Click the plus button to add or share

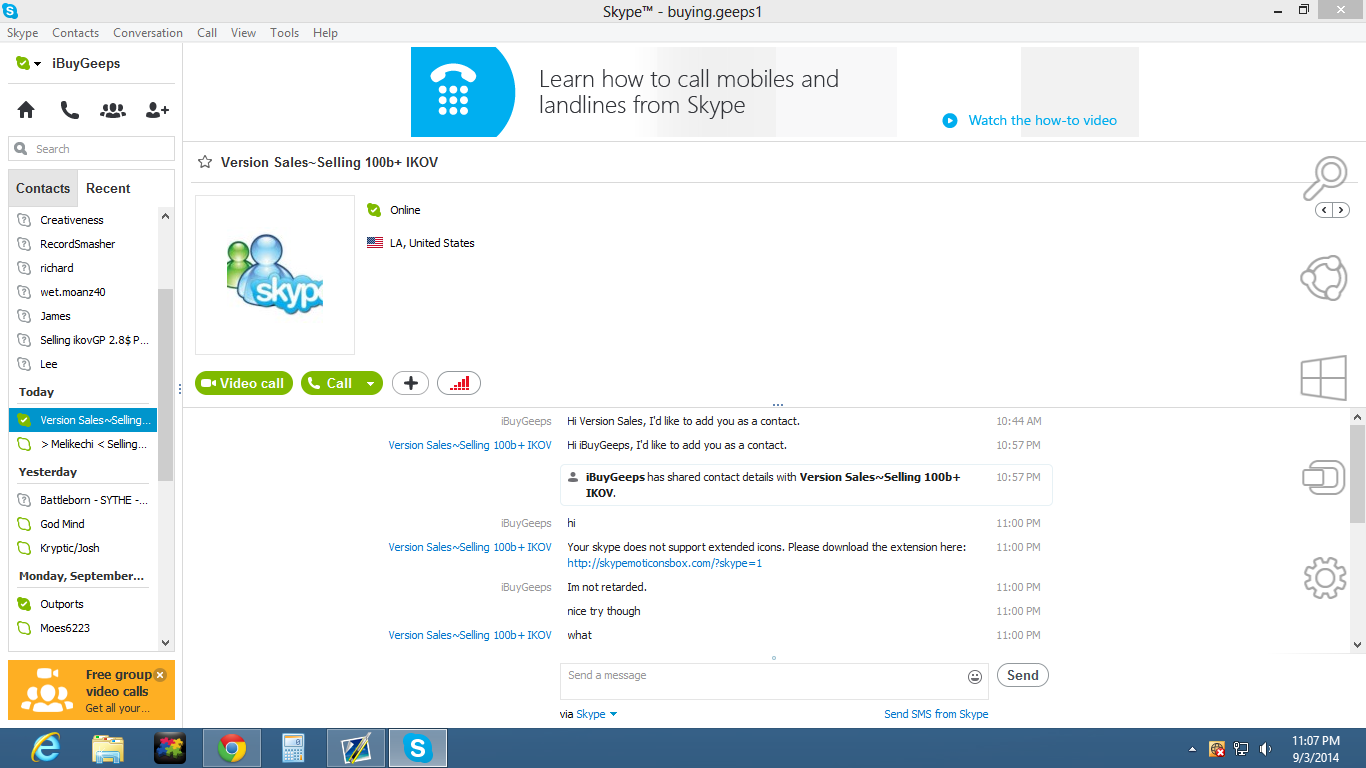pos(410,383)
